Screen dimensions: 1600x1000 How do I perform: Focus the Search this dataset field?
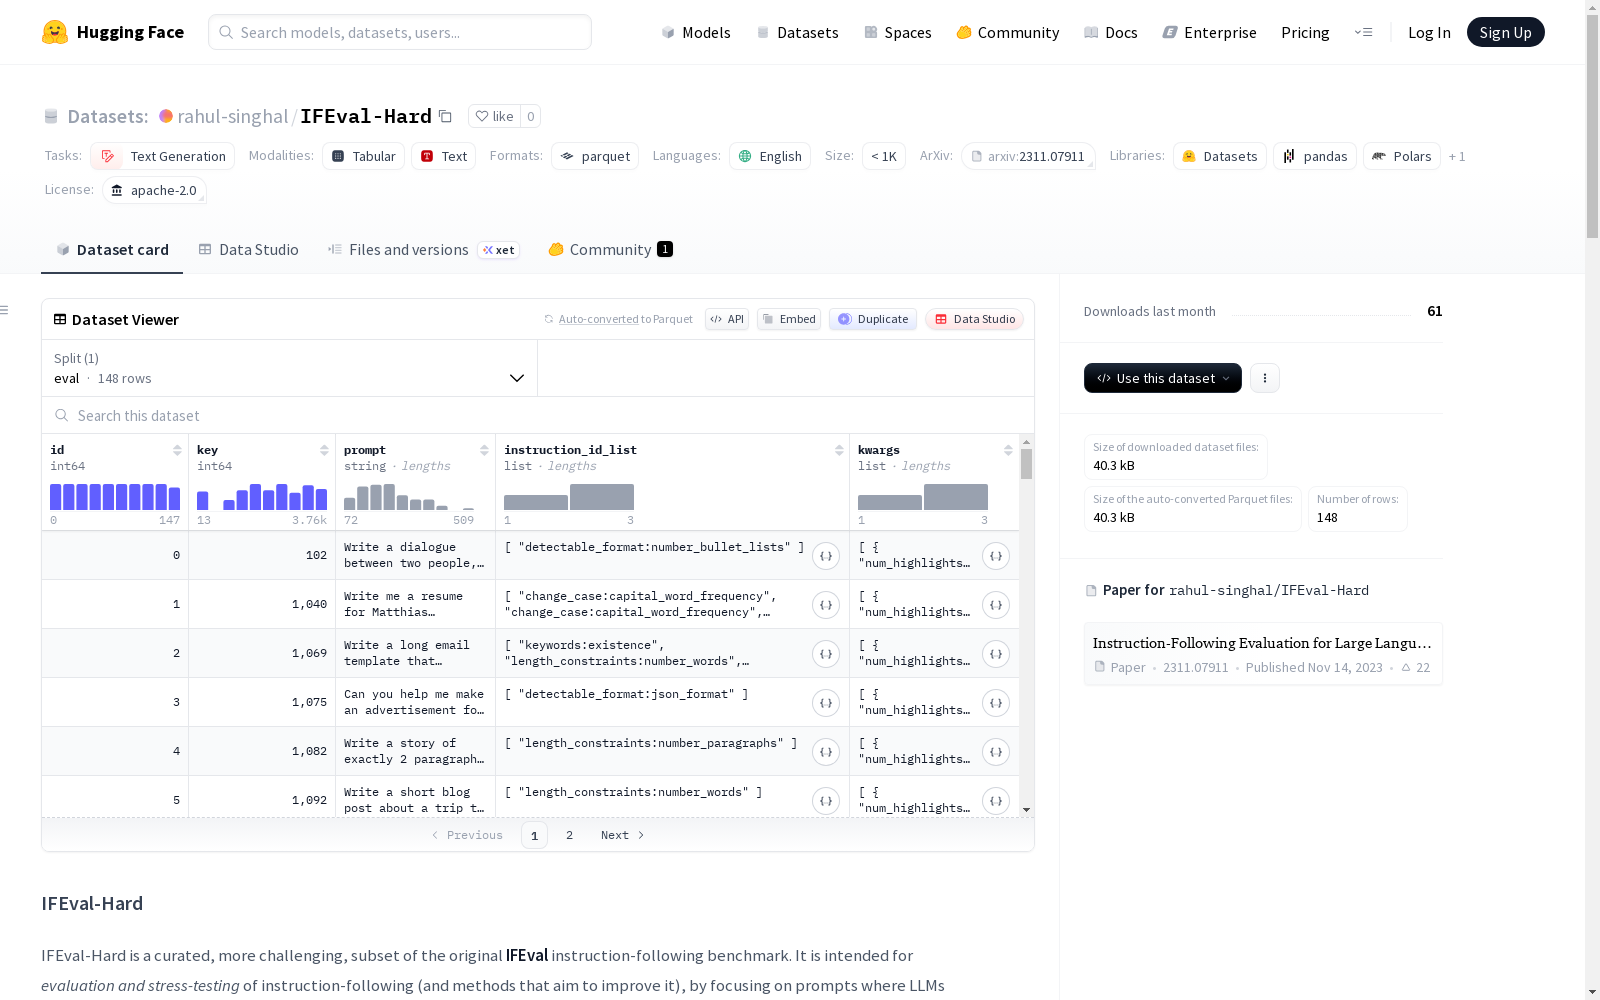pos(538,415)
